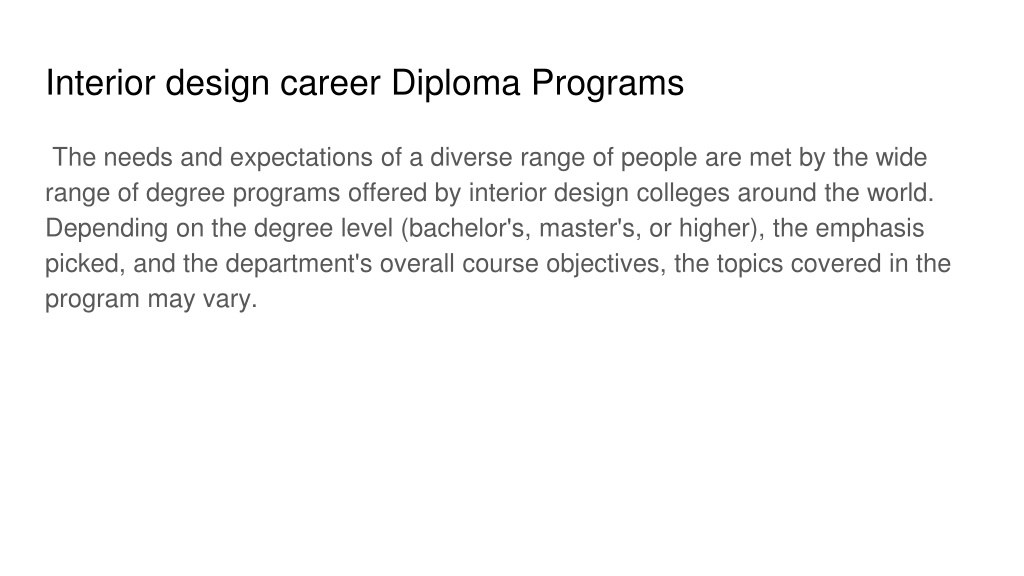
Task: Click the word "higher)" in the paragraph
Action: 722,229
